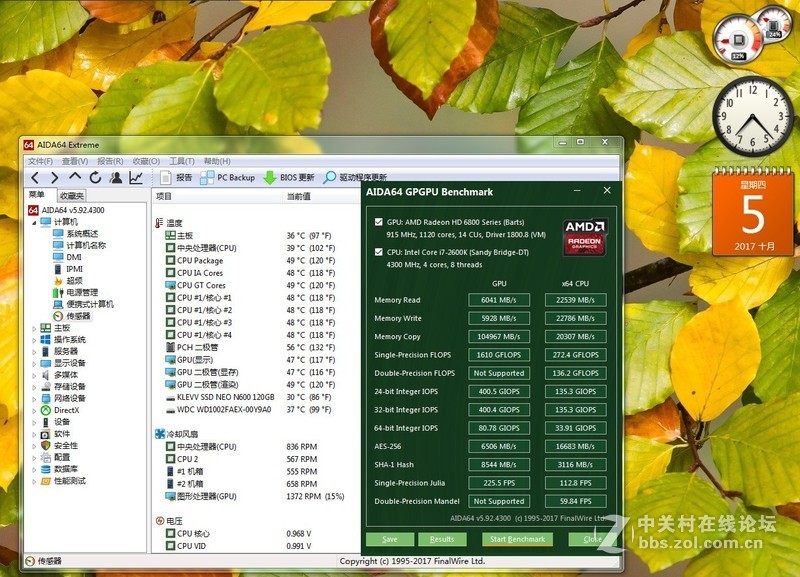Click the 驱动程序更新 toolbar button
Viewport: 800px width, 577px height.
[x=355, y=178]
